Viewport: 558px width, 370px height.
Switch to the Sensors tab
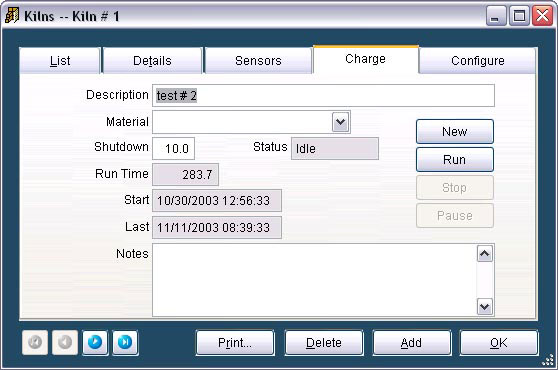click(258, 61)
